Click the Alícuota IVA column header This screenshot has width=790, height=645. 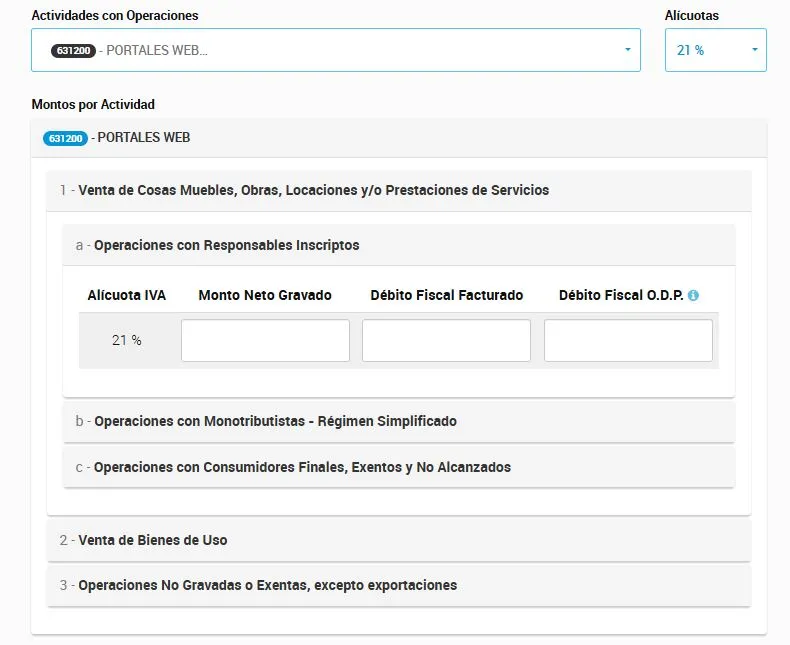126,295
